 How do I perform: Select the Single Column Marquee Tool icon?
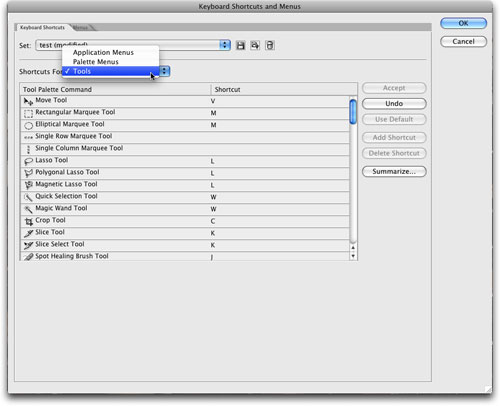28,149
